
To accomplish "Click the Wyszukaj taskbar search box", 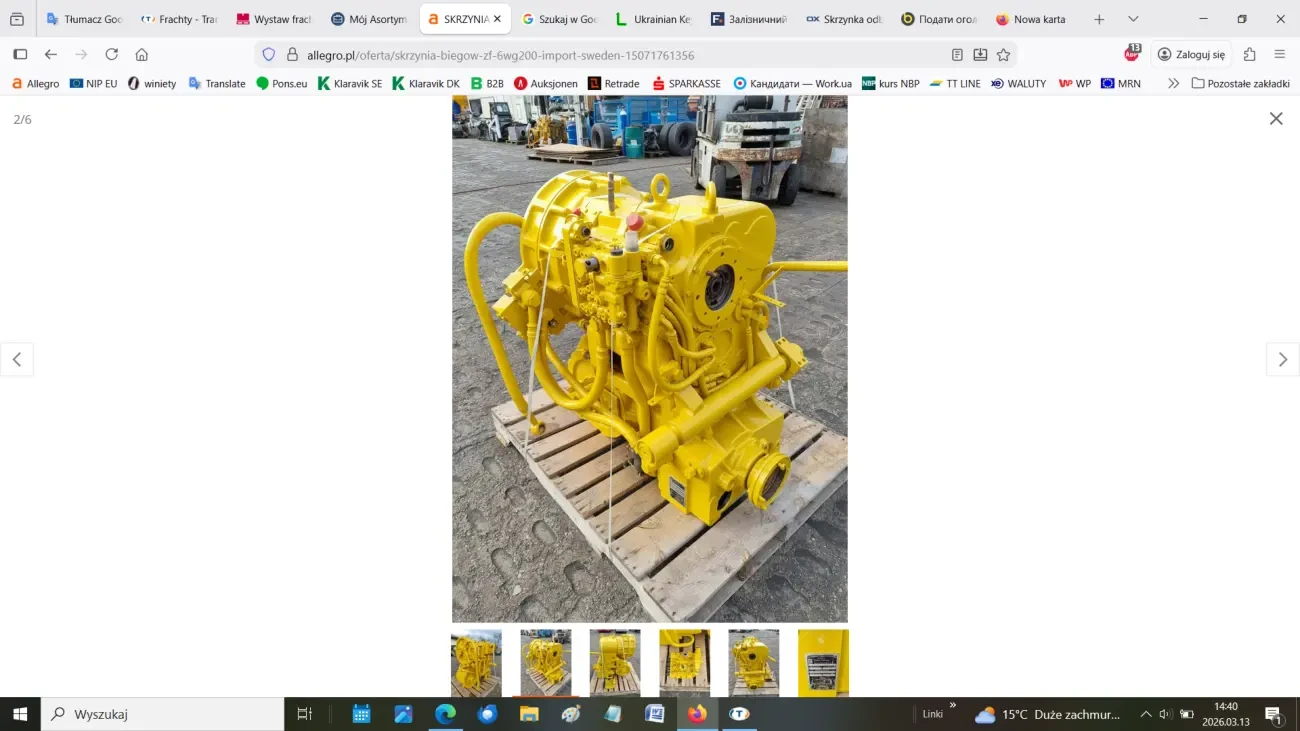I will point(165,714).
